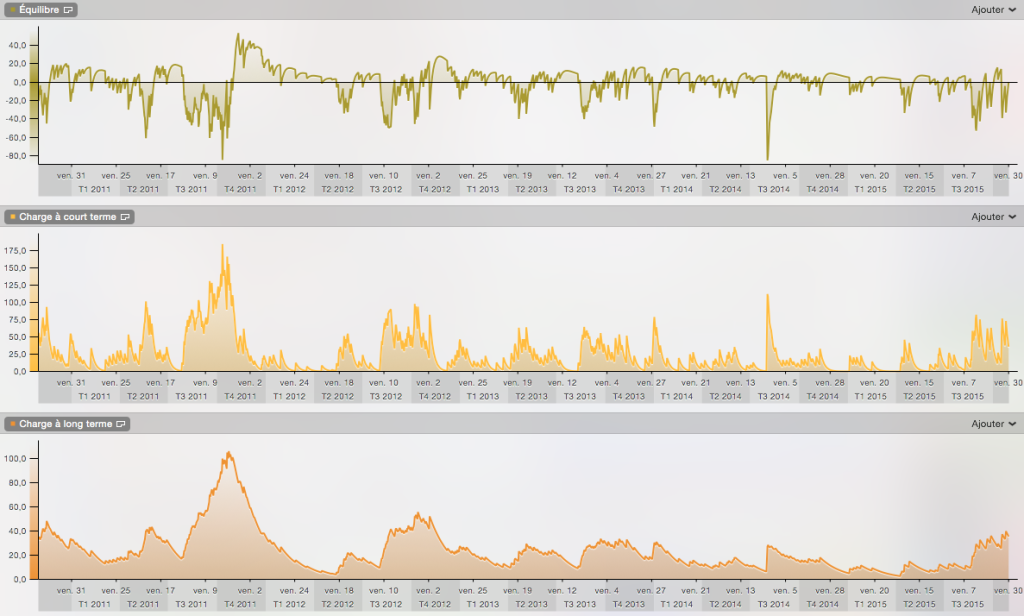Select the Charge à long terme title label
1024x616 pixels.
click(x=66, y=424)
